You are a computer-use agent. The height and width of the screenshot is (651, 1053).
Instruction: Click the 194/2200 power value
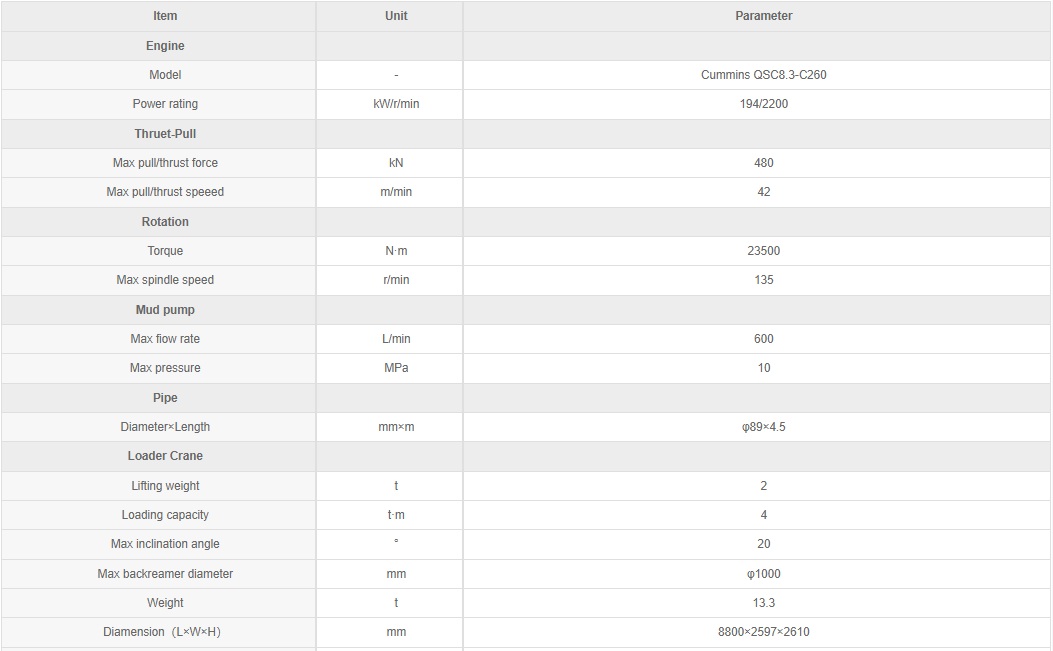pos(764,104)
